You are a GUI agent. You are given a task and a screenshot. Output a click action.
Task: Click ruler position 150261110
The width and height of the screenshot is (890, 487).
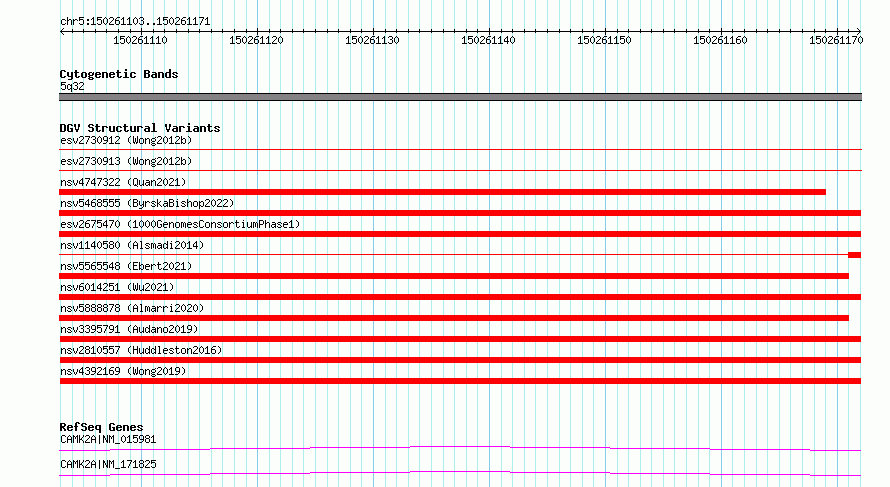click(140, 40)
